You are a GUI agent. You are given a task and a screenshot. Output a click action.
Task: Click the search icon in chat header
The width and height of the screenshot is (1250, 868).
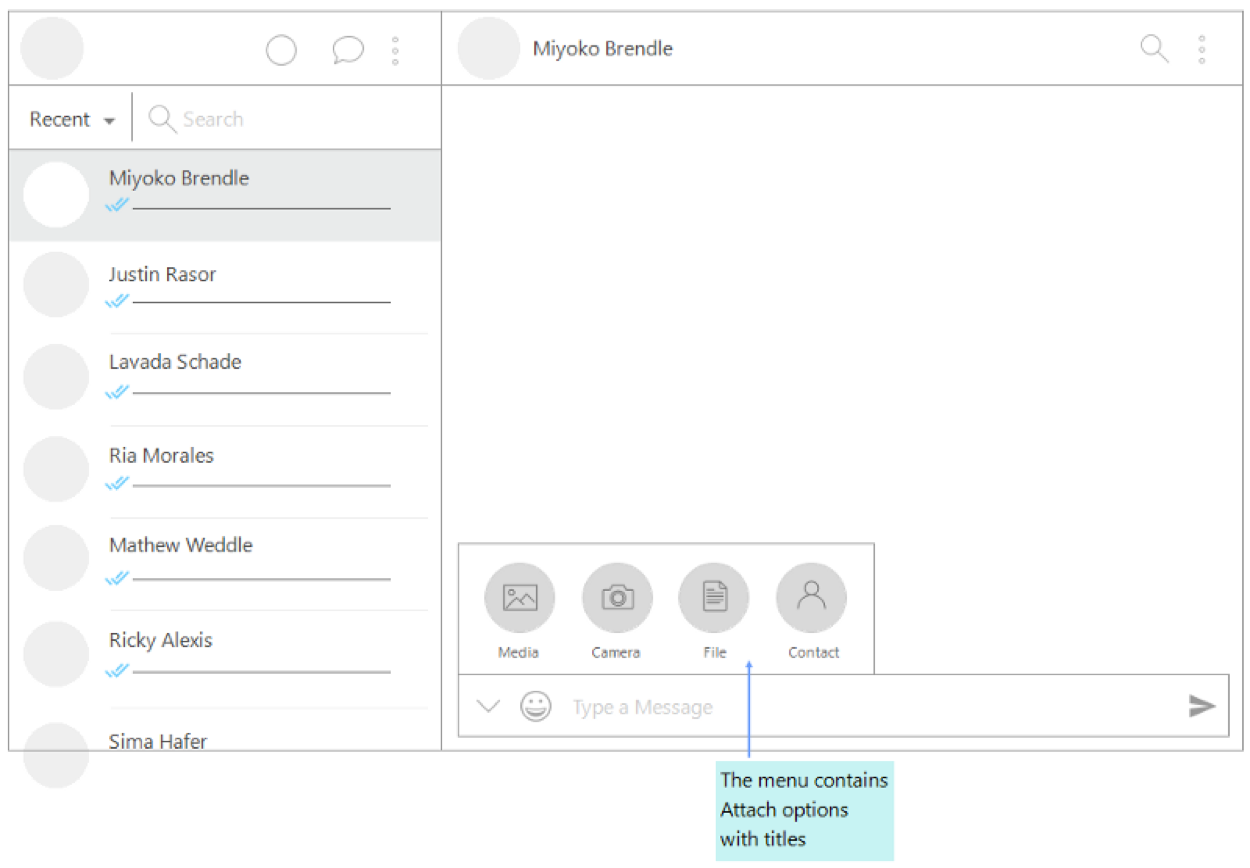click(1154, 49)
